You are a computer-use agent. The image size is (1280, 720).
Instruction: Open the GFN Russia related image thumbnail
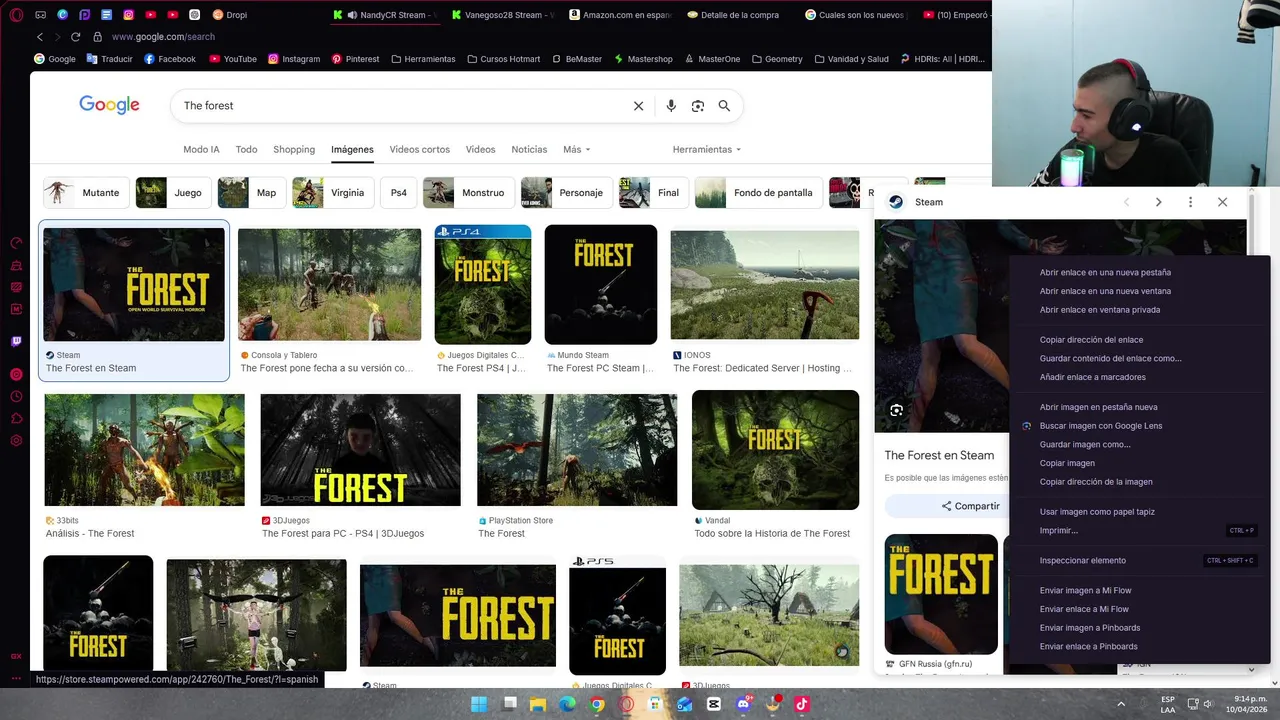[941, 594]
